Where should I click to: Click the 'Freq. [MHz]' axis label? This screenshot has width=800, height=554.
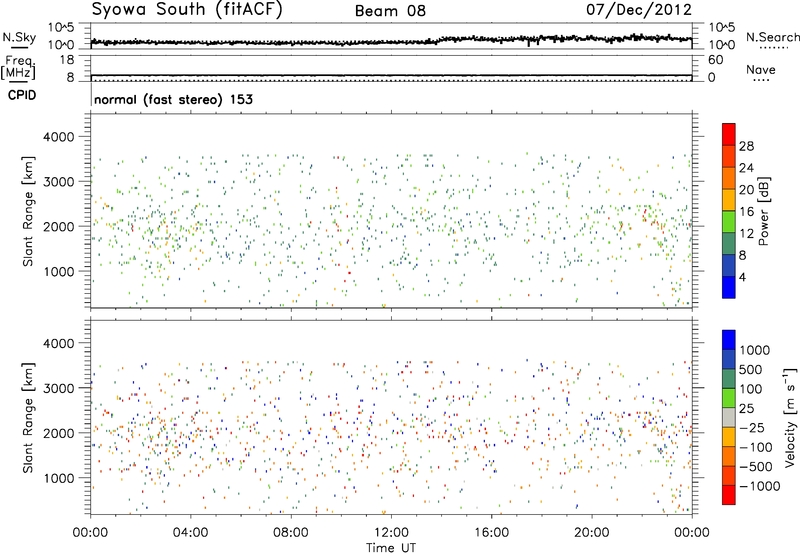click(18, 68)
